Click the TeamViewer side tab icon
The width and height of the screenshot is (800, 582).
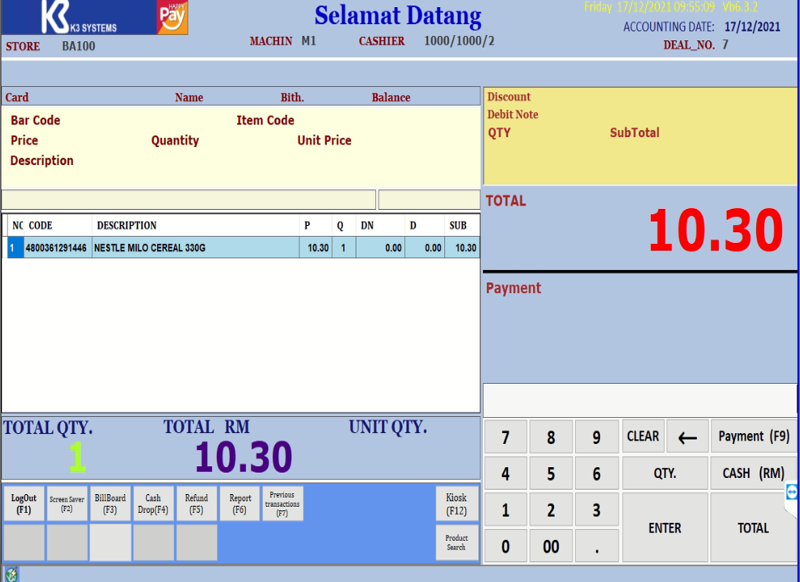click(x=792, y=492)
